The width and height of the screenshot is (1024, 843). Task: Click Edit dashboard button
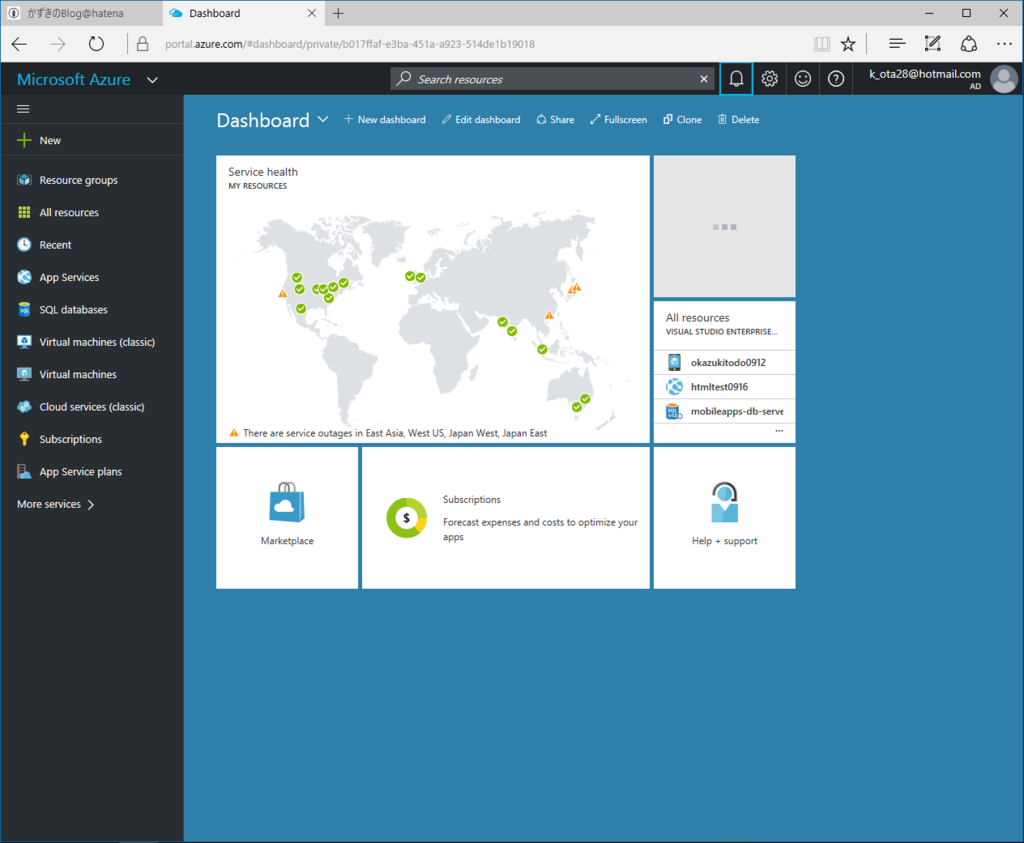point(481,119)
